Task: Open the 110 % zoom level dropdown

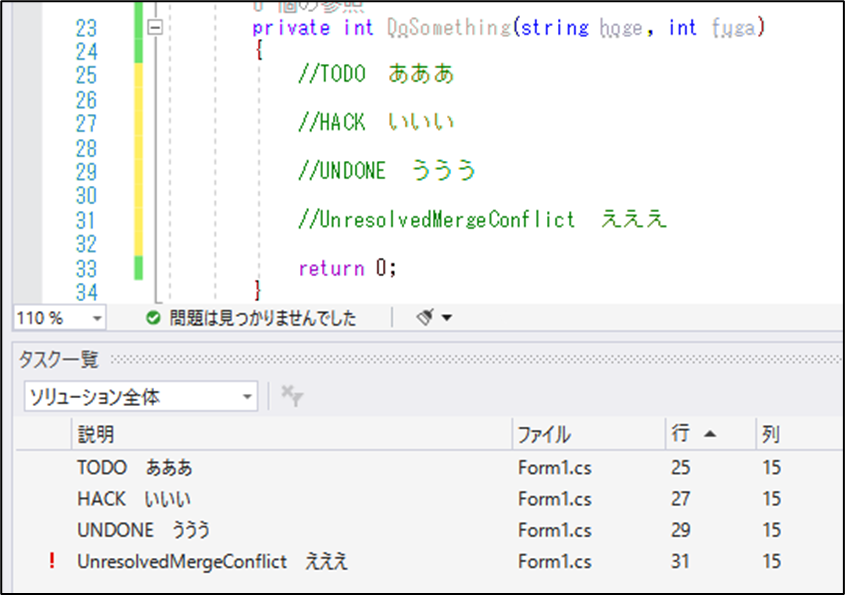Action: coord(96,318)
